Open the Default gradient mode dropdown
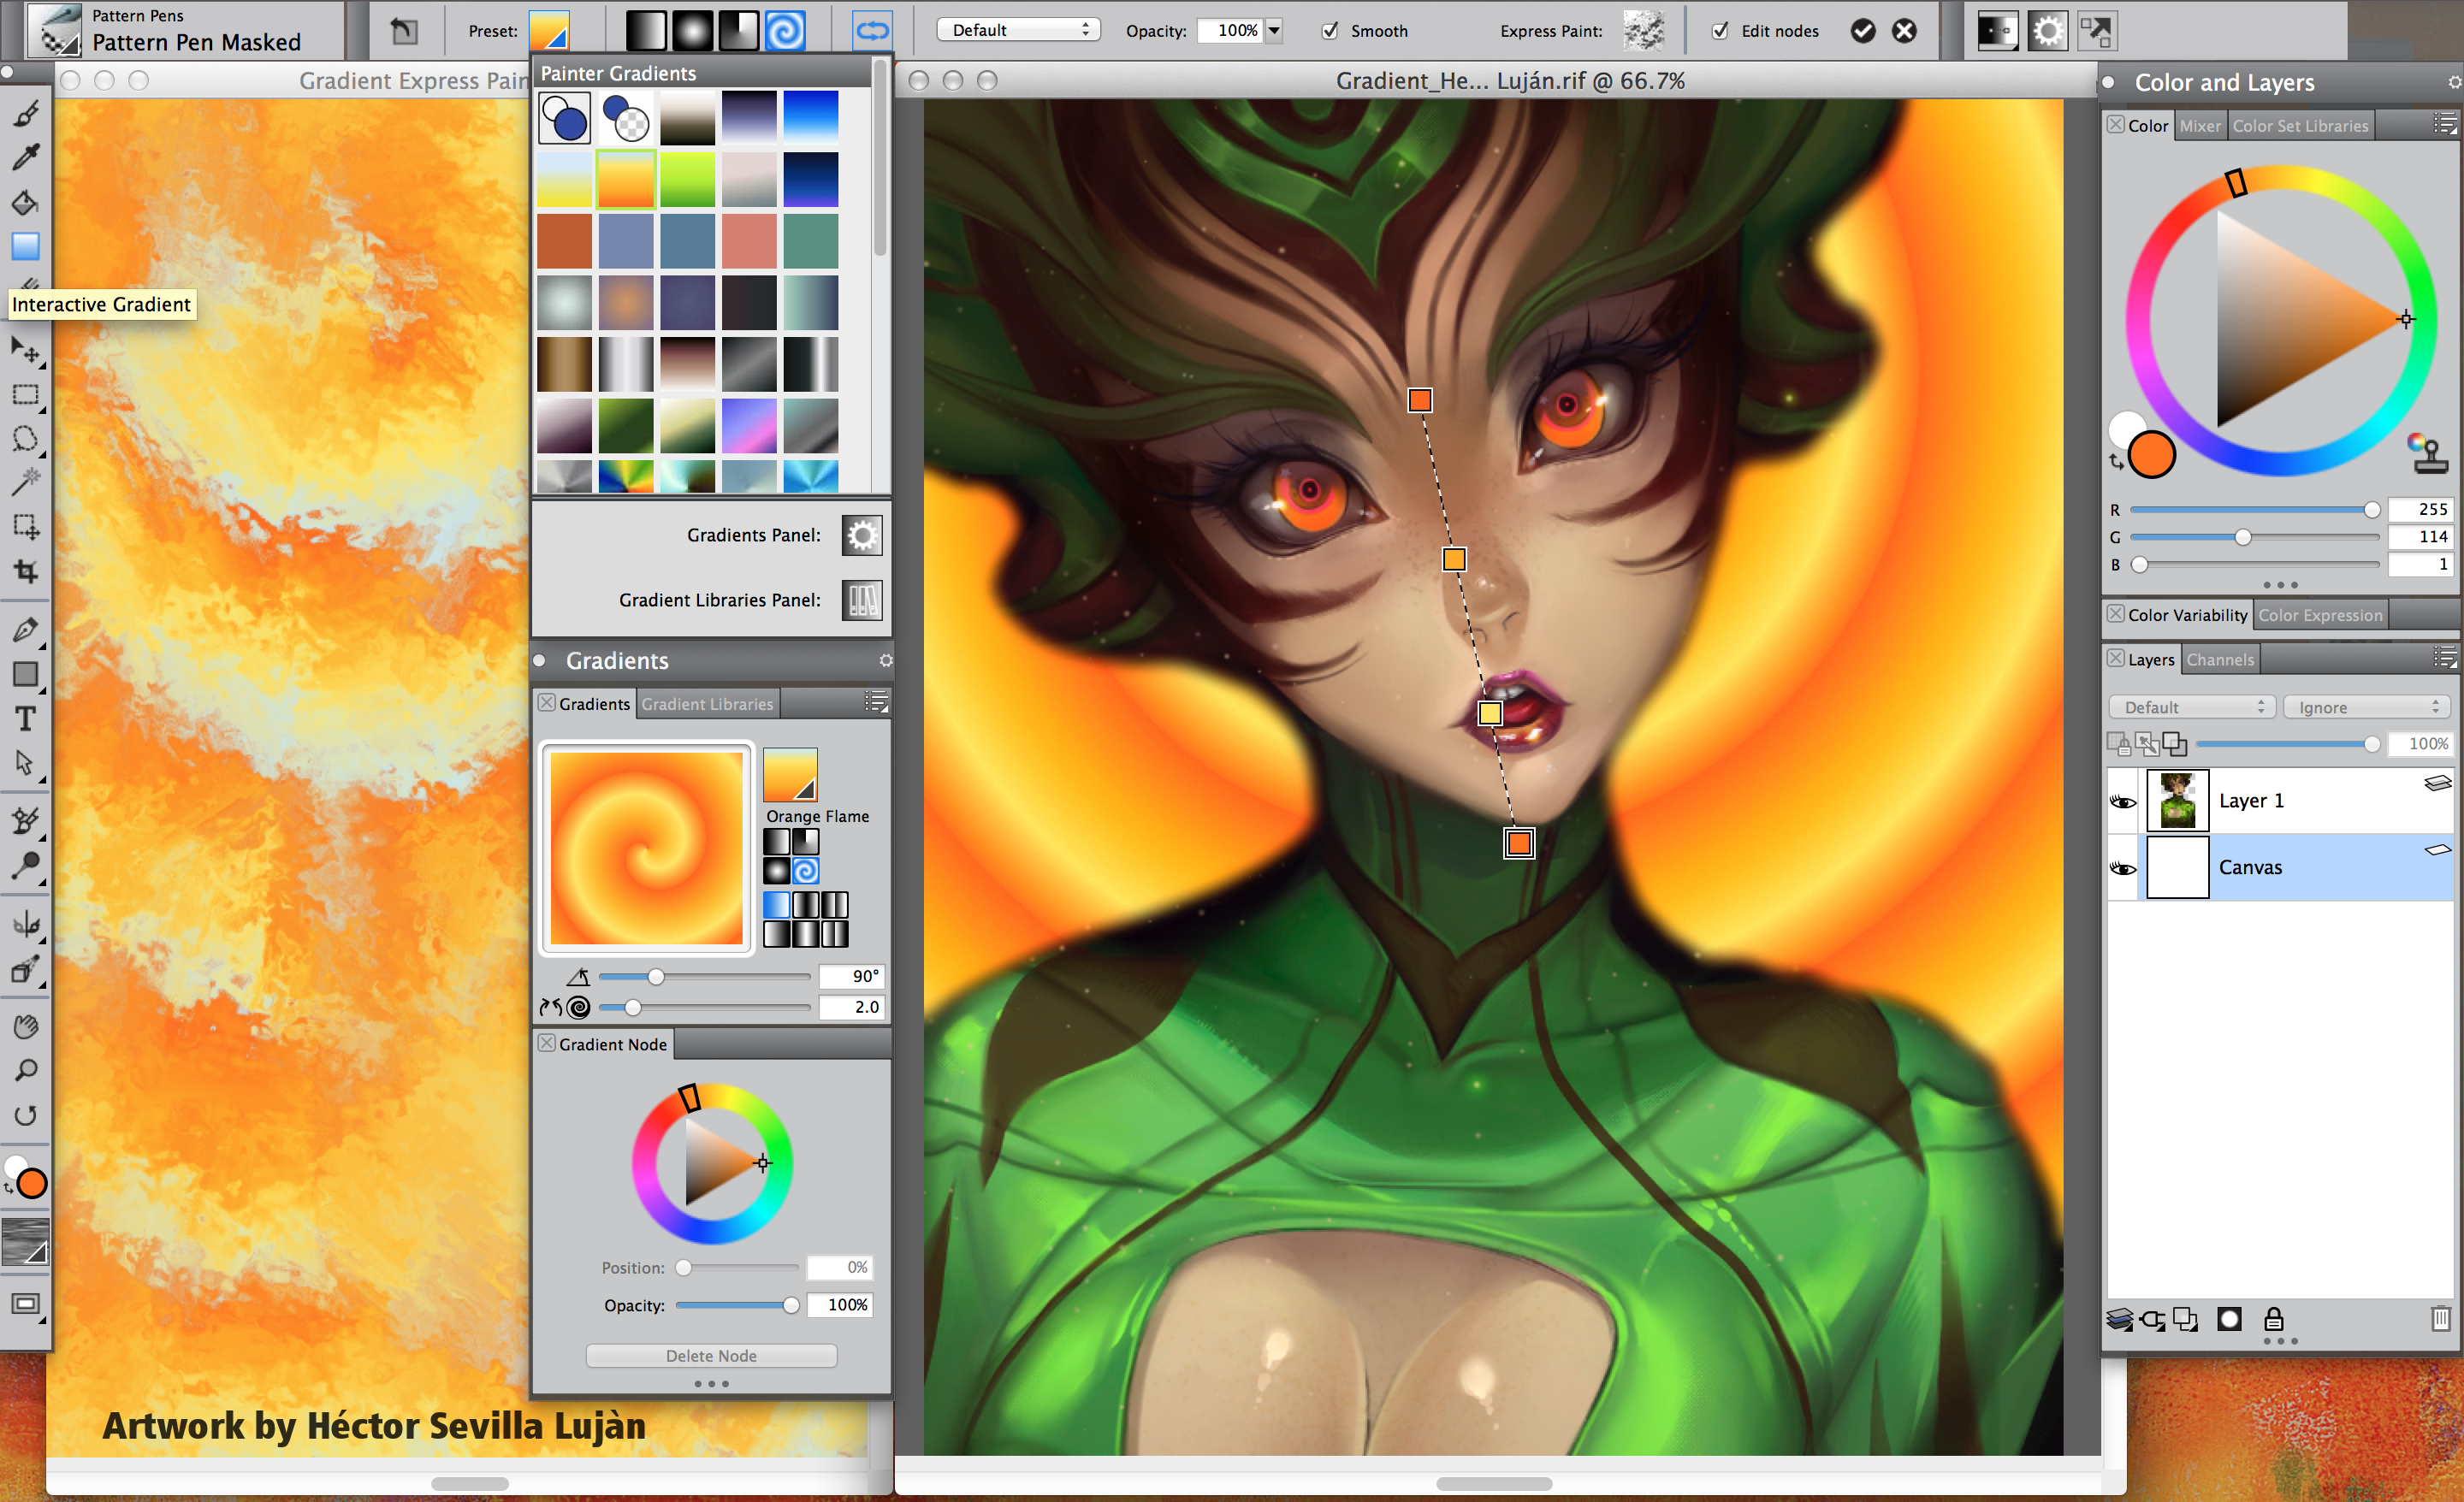Image resolution: width=2464 pixels, height=1502 pixels. tap(1017, 30)
